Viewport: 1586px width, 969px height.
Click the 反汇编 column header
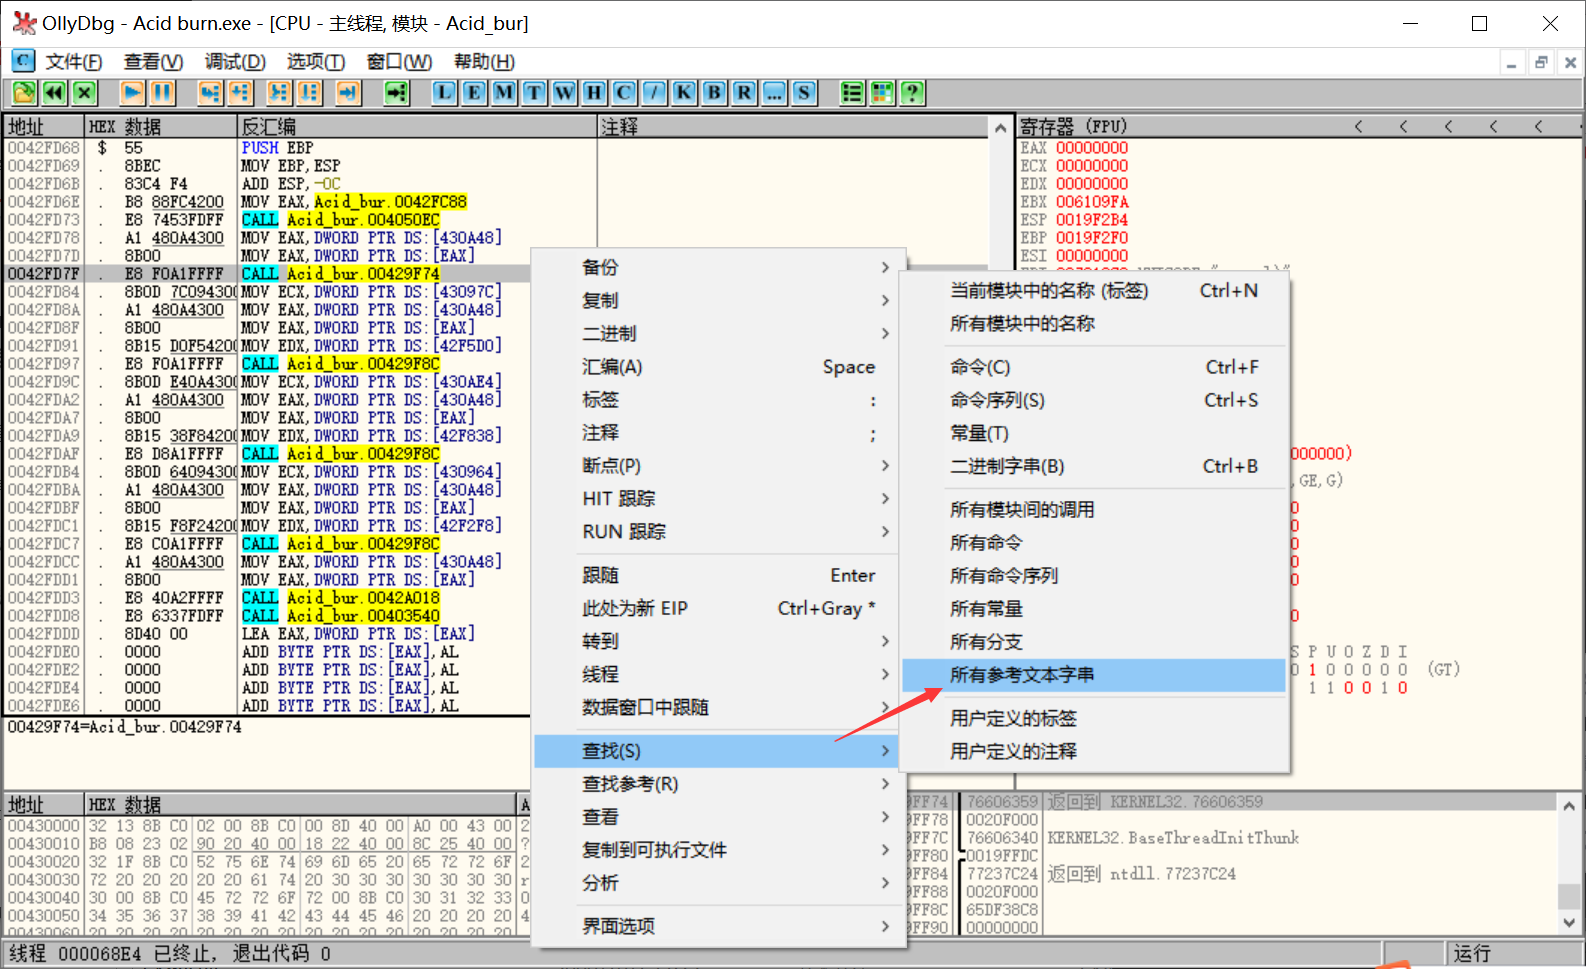(x=417, y=126)
